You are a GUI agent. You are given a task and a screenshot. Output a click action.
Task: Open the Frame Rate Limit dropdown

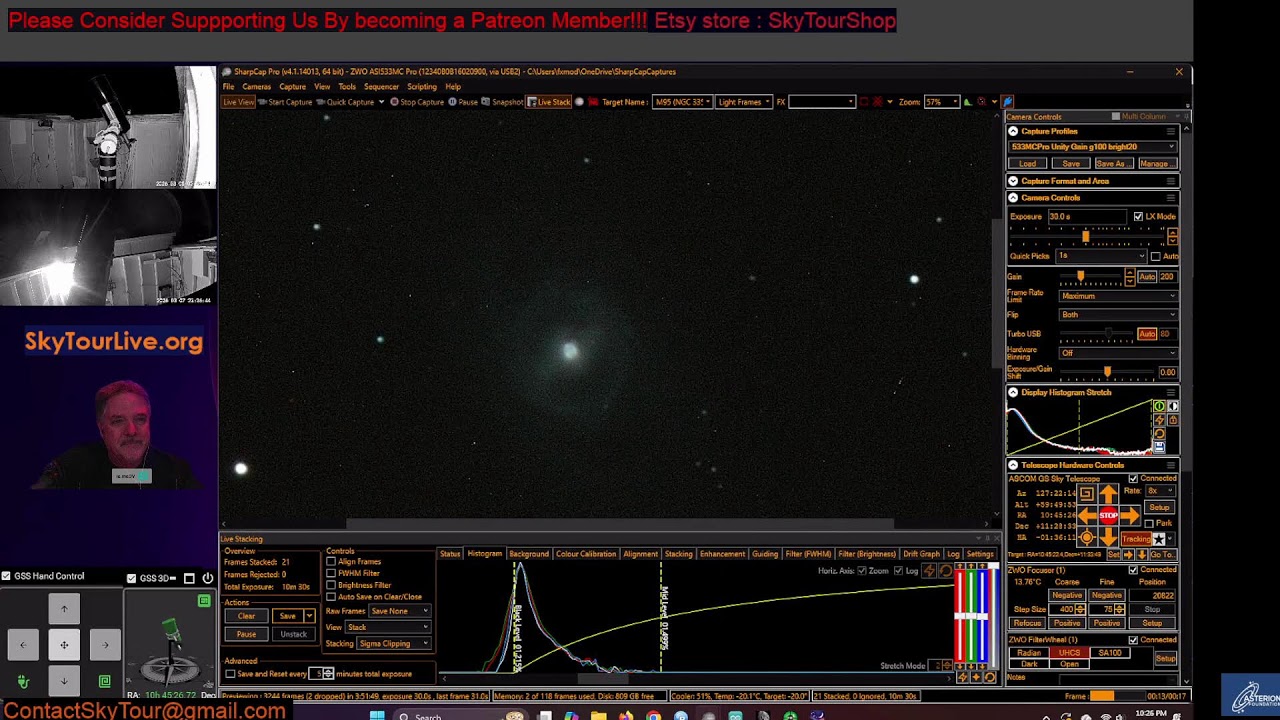tap(1118, 296)
